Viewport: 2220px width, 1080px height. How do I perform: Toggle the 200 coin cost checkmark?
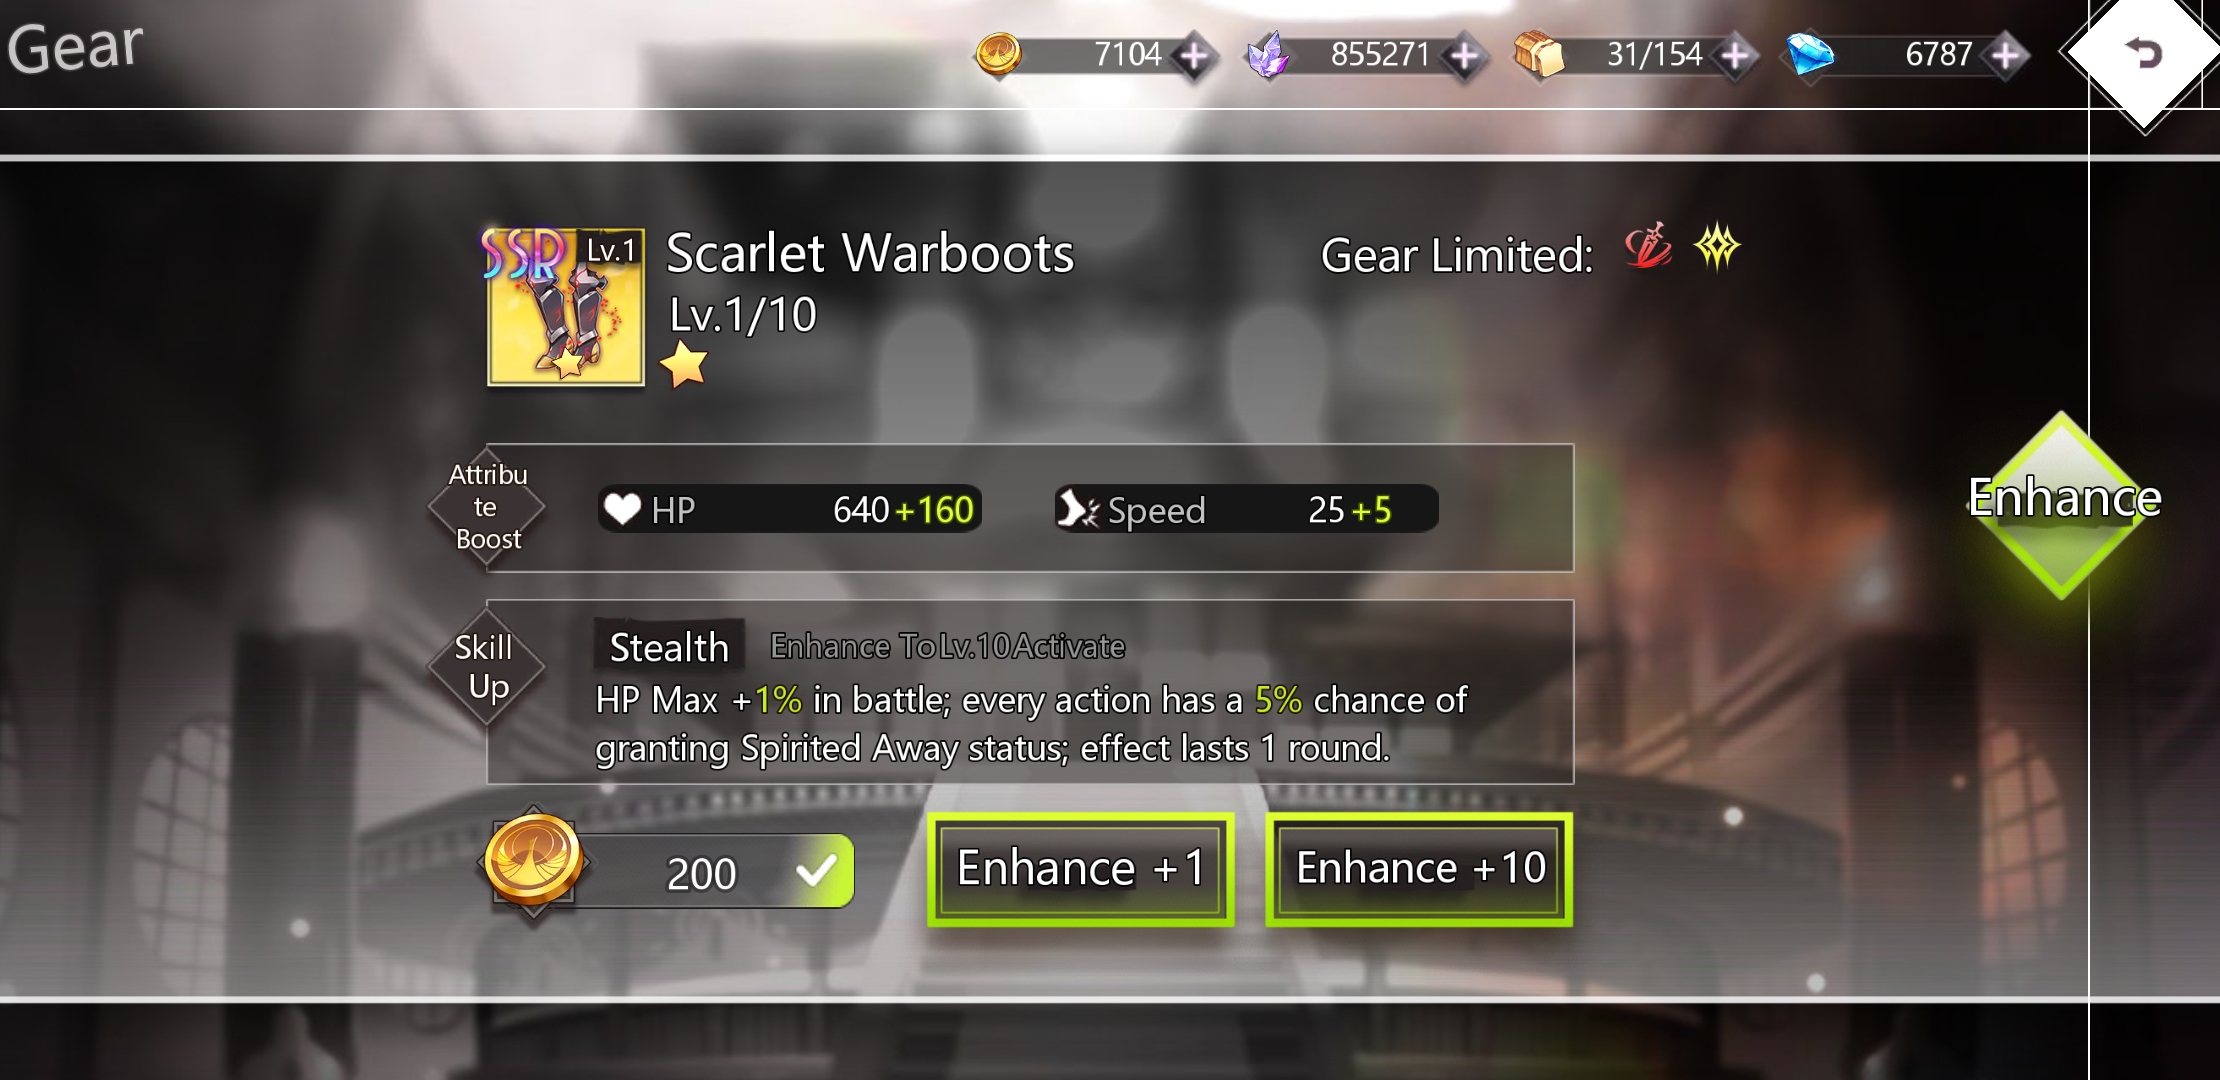pos(817,871)
